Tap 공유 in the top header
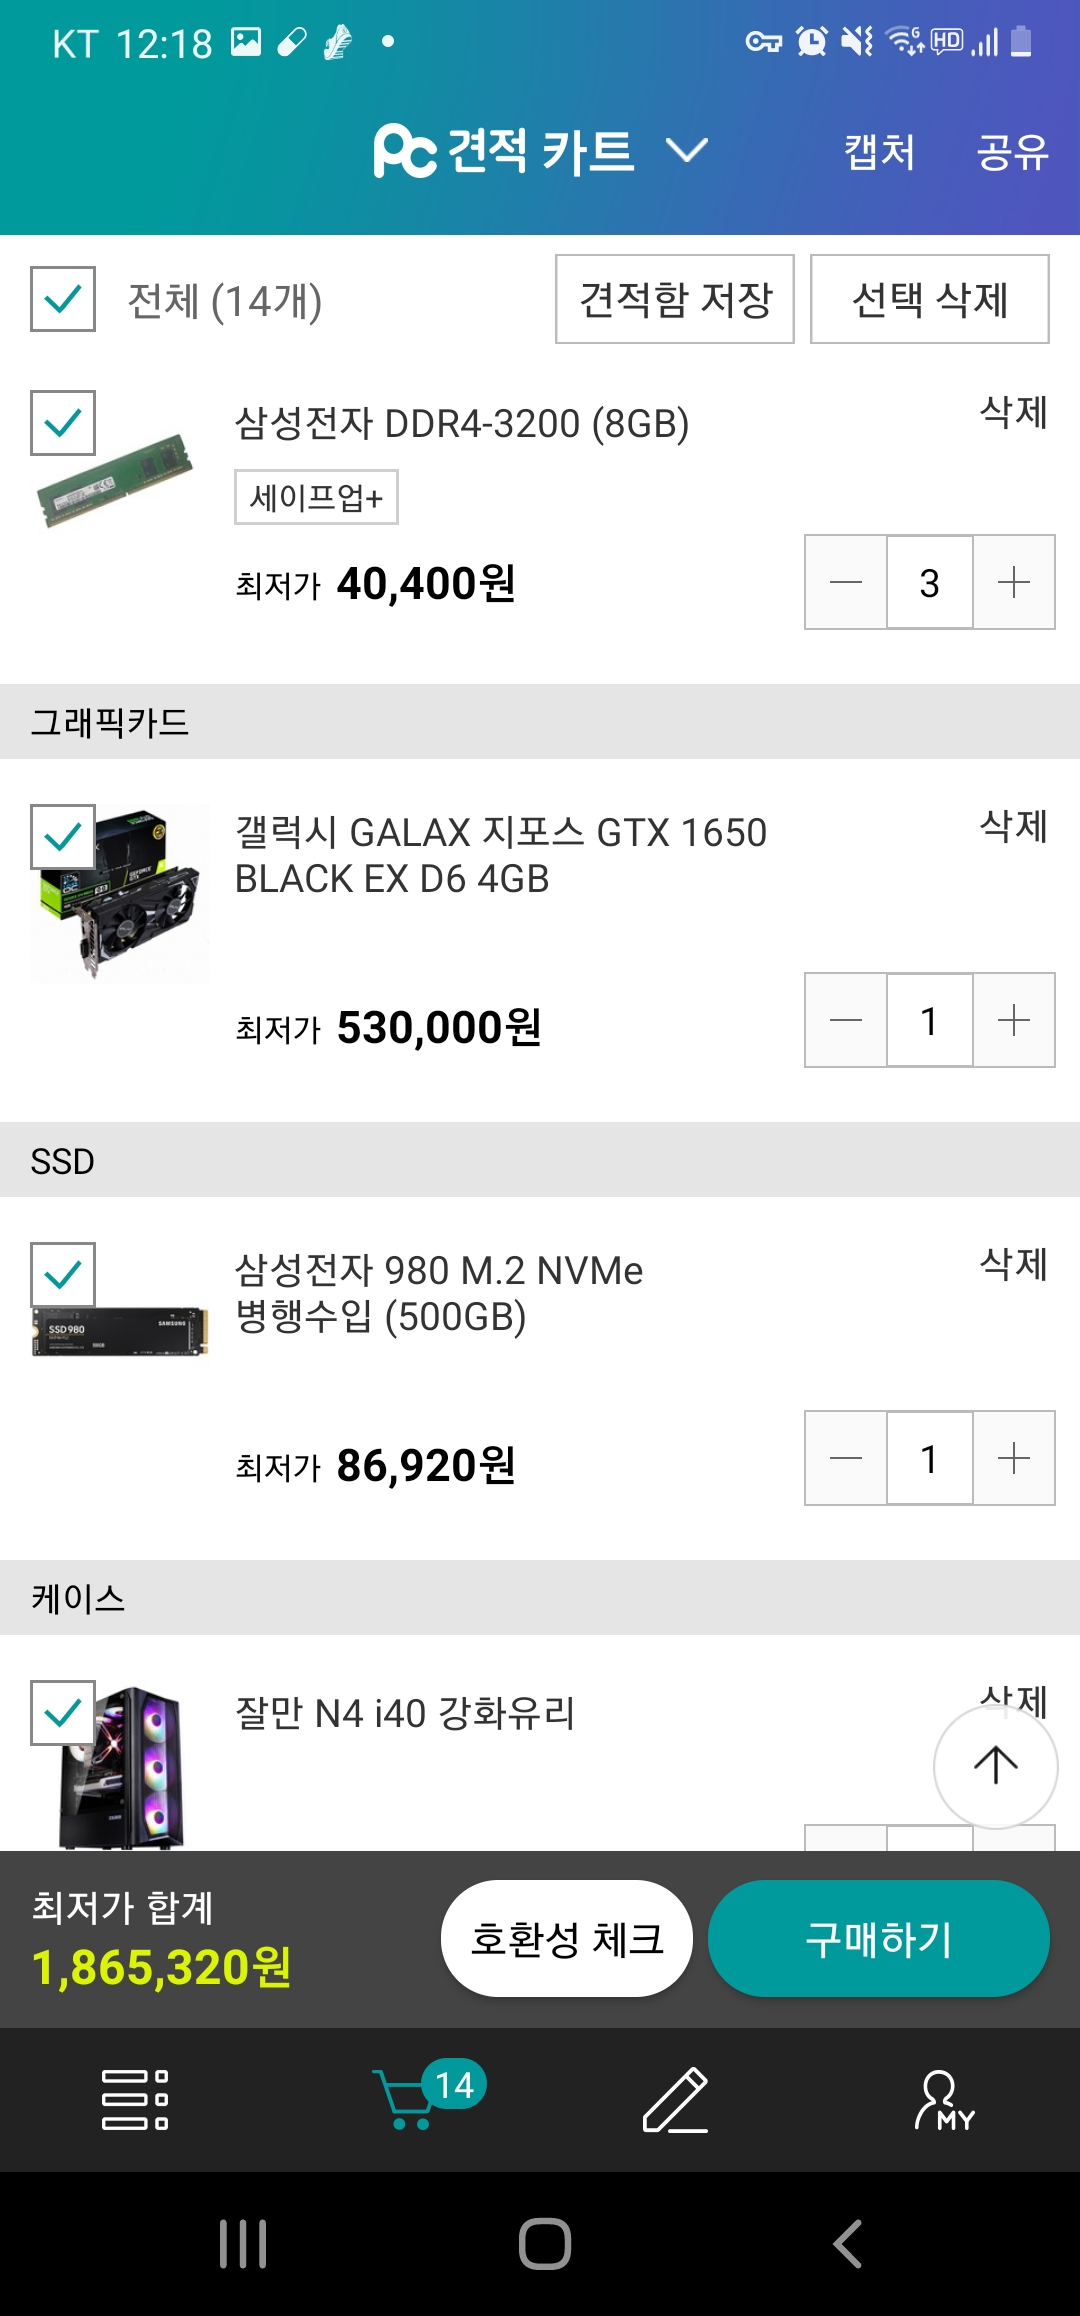1080x2316 pixels. 1012,152
